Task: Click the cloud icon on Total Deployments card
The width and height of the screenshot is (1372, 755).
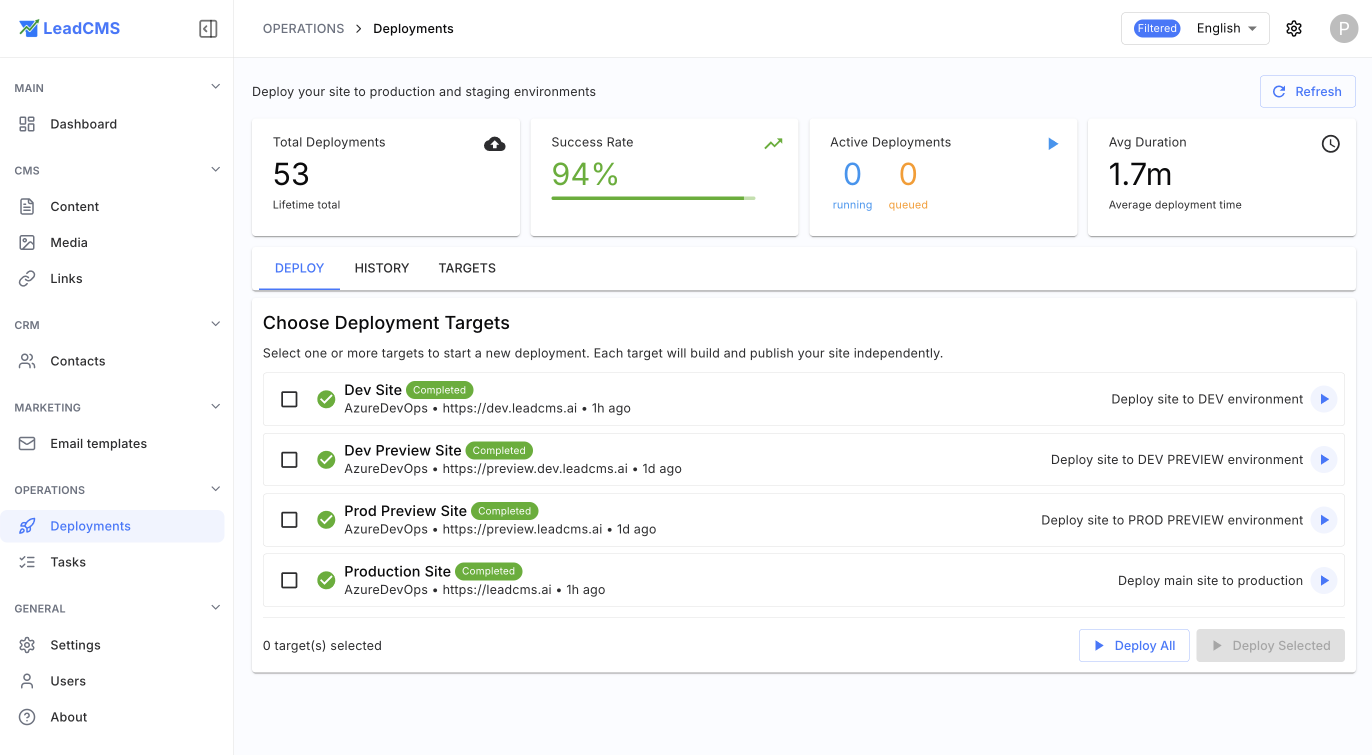Action: (495, 144)
